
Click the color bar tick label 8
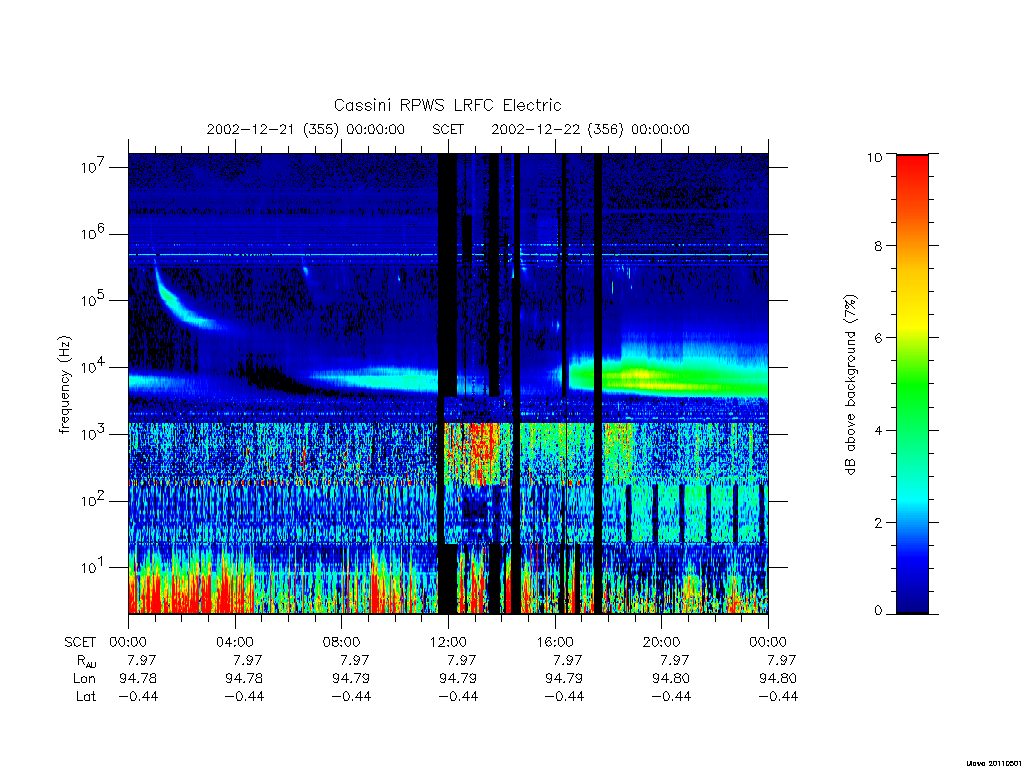[x=877, y=246]
